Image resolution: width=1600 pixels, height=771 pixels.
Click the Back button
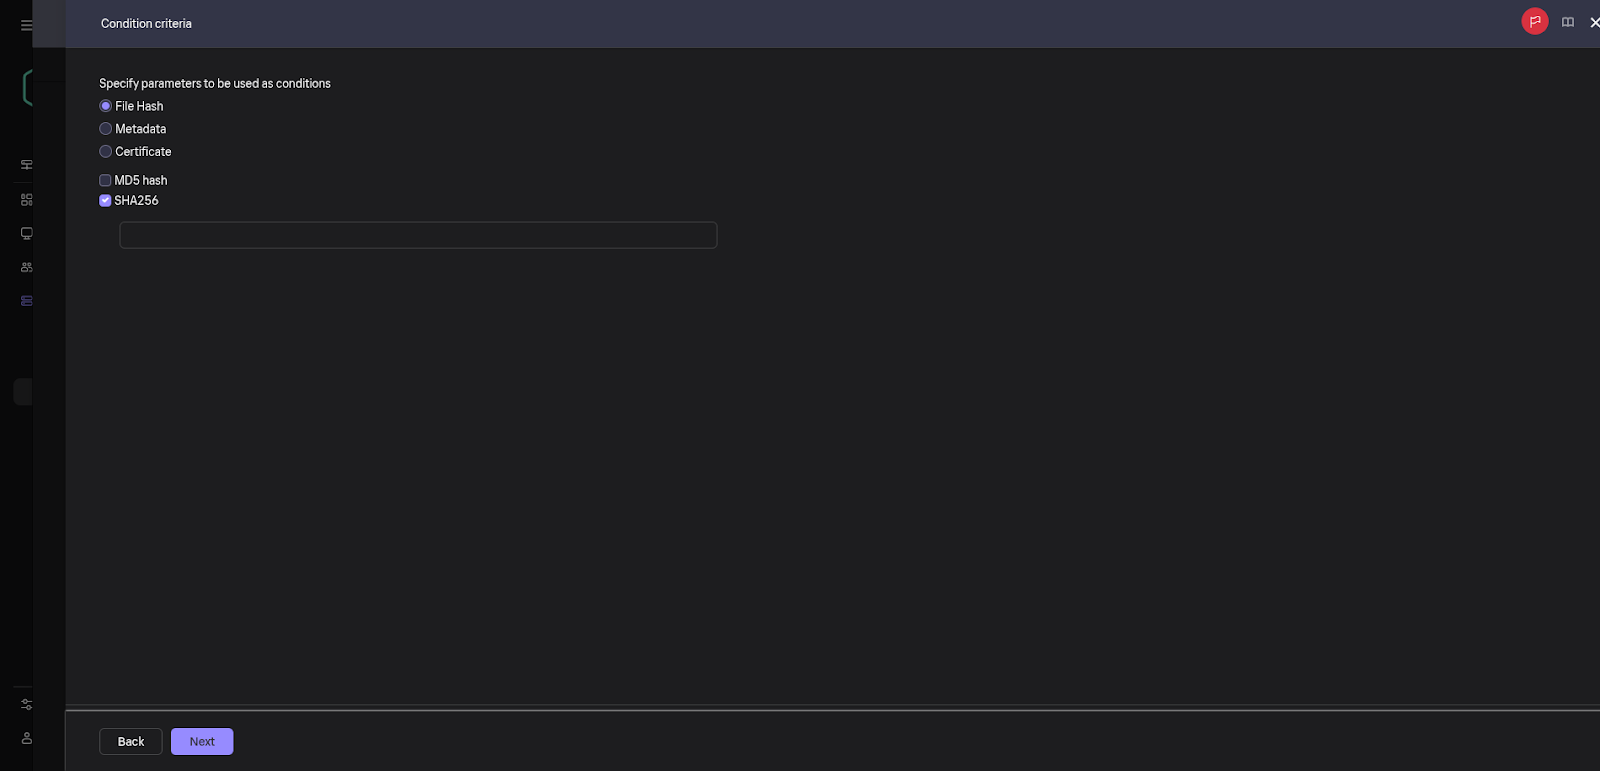(x=131, y=742)
